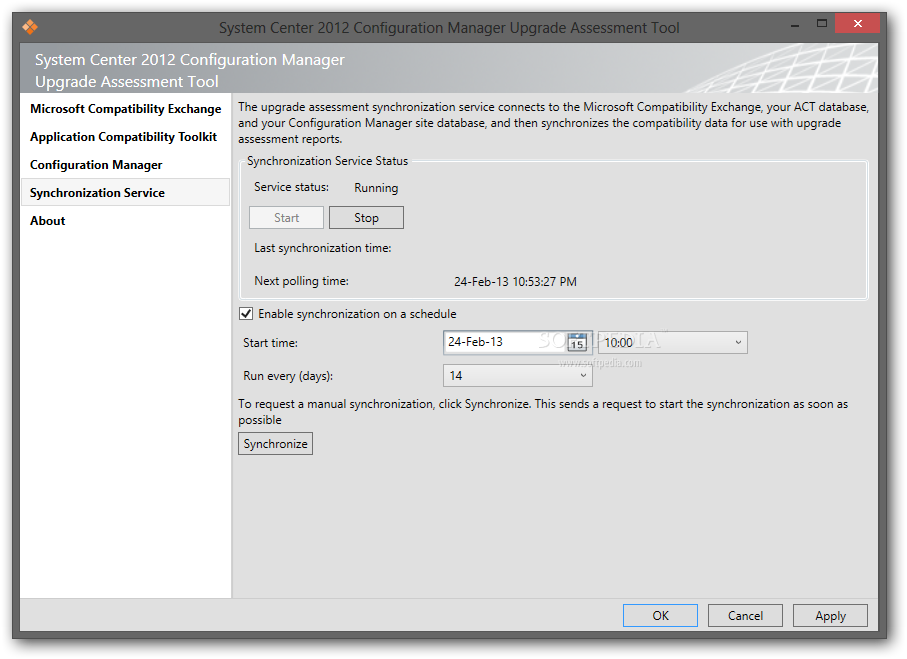Click the orange app icon in title bar
This screenshot has width=907, height=659.
(30, 27)
